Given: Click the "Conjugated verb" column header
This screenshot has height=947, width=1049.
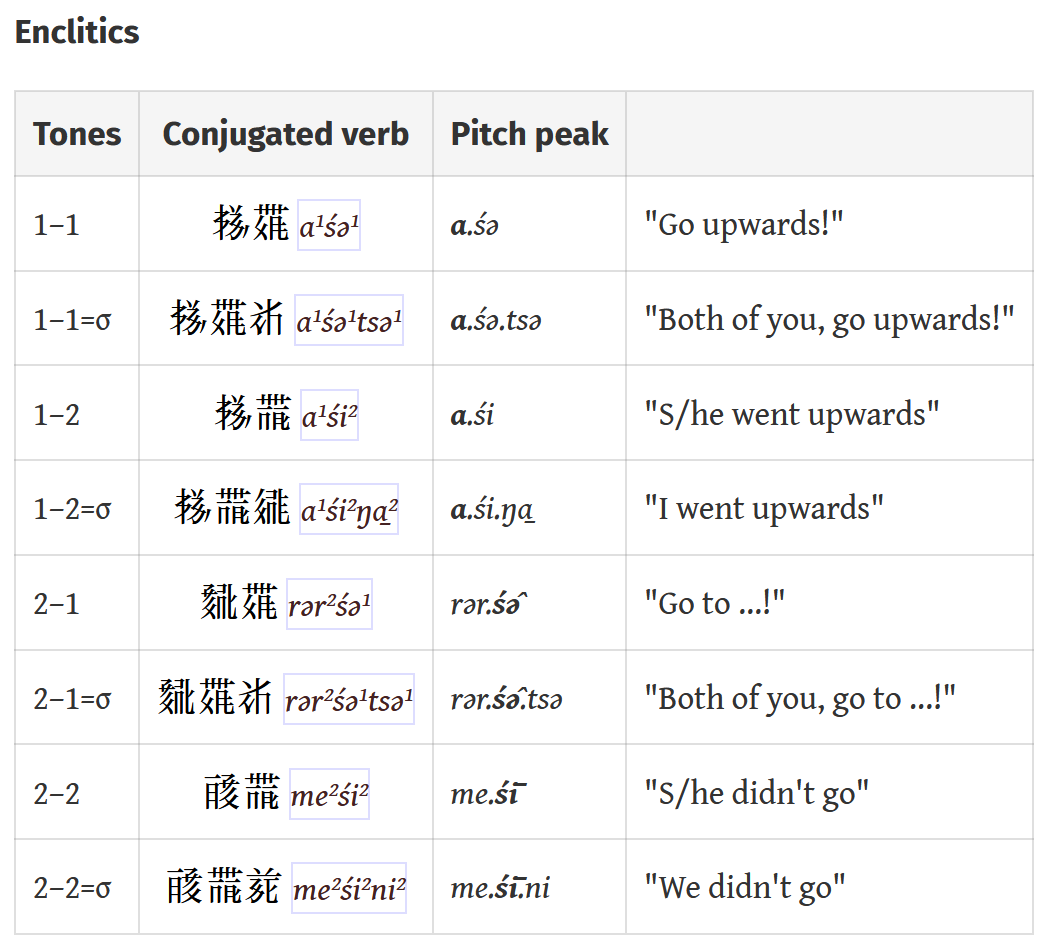Looking at the screenshot, I should [x=285, y=134].
